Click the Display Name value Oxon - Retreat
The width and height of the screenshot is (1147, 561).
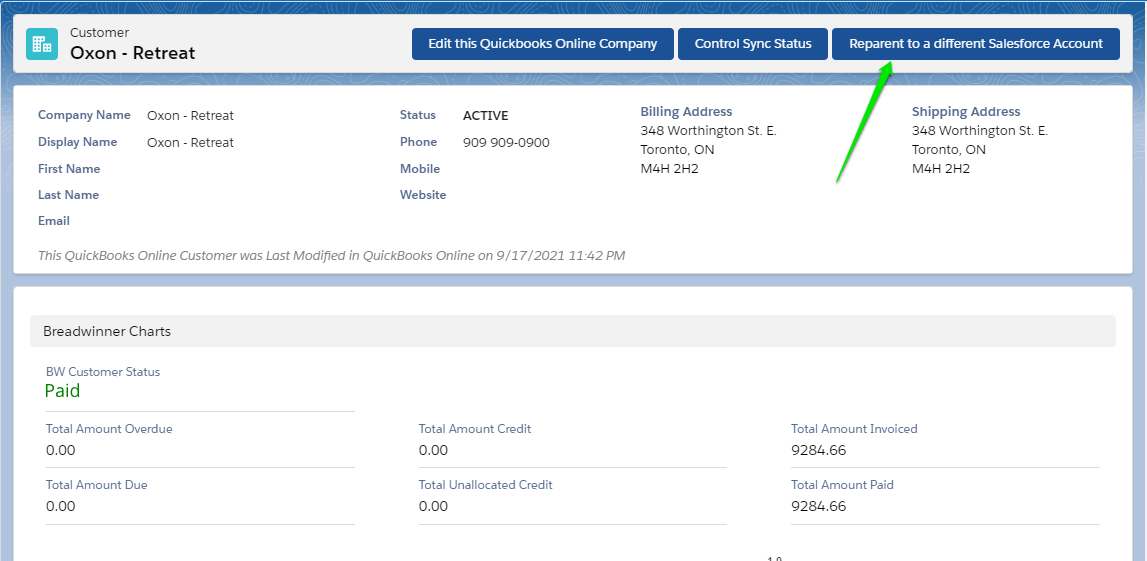[x=190, y=143]
